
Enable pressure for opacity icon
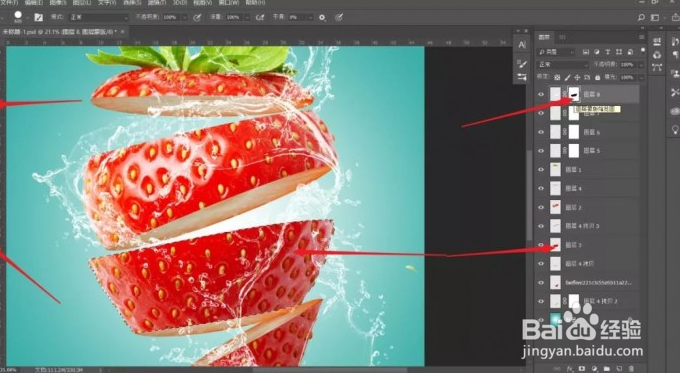(x=197, y=17)
